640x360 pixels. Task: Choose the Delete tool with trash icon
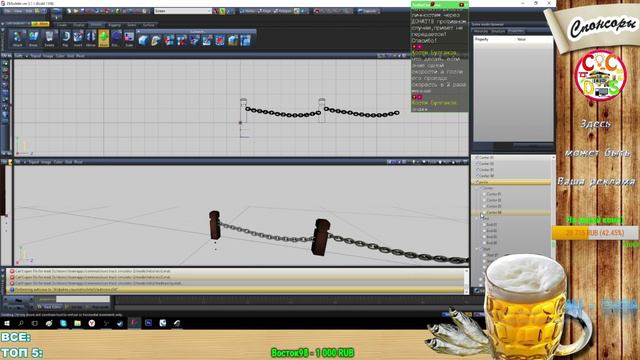tap(49, 39)
